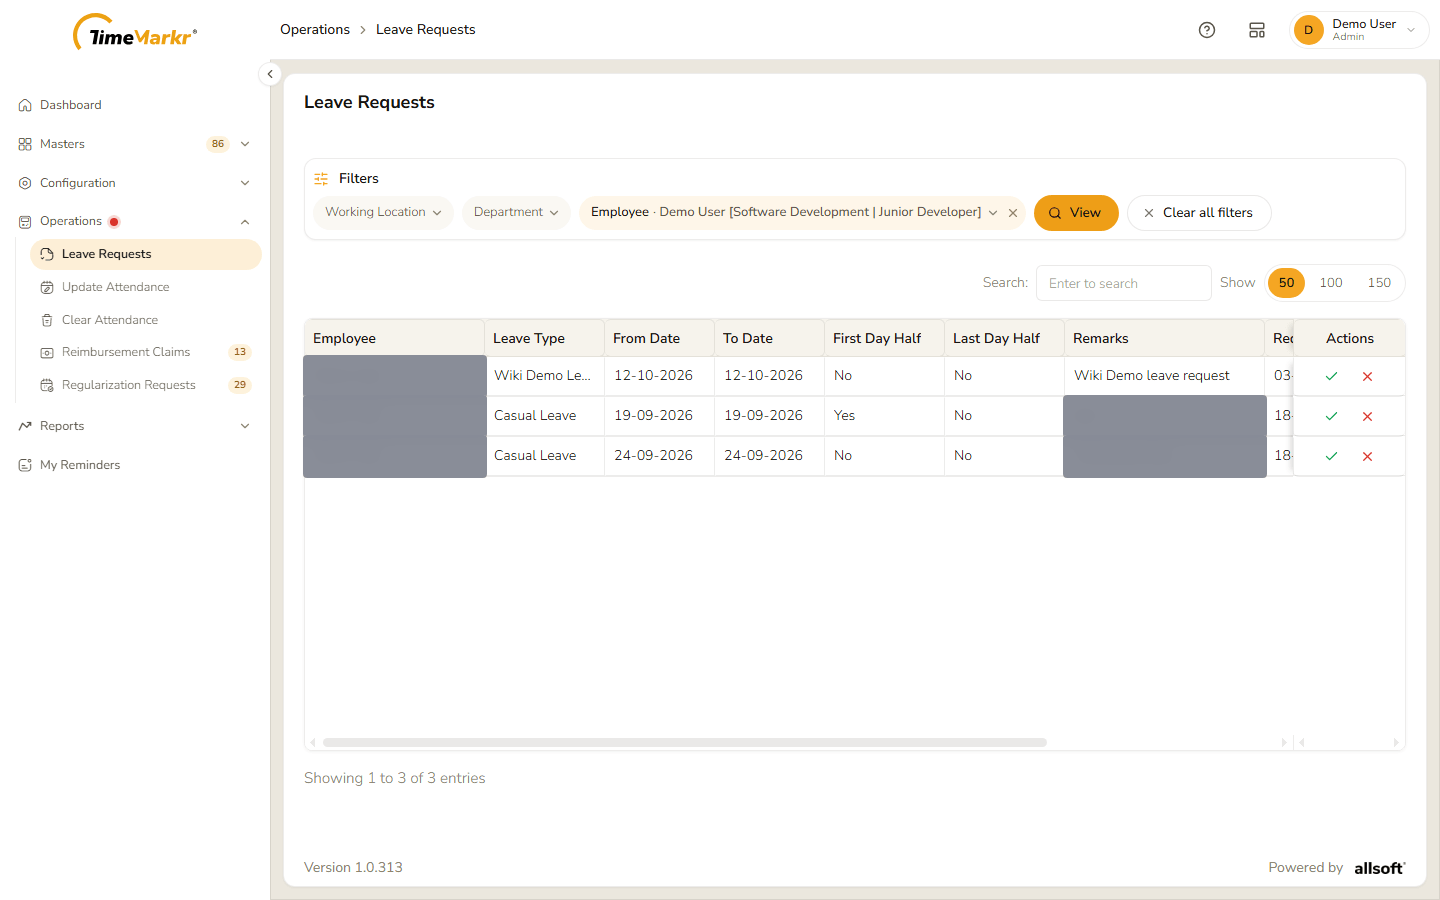Reject the 12-10-2026 Wiki Demo leave request
Viewport: 1440px width, 900px height.
pos(1367,376)
